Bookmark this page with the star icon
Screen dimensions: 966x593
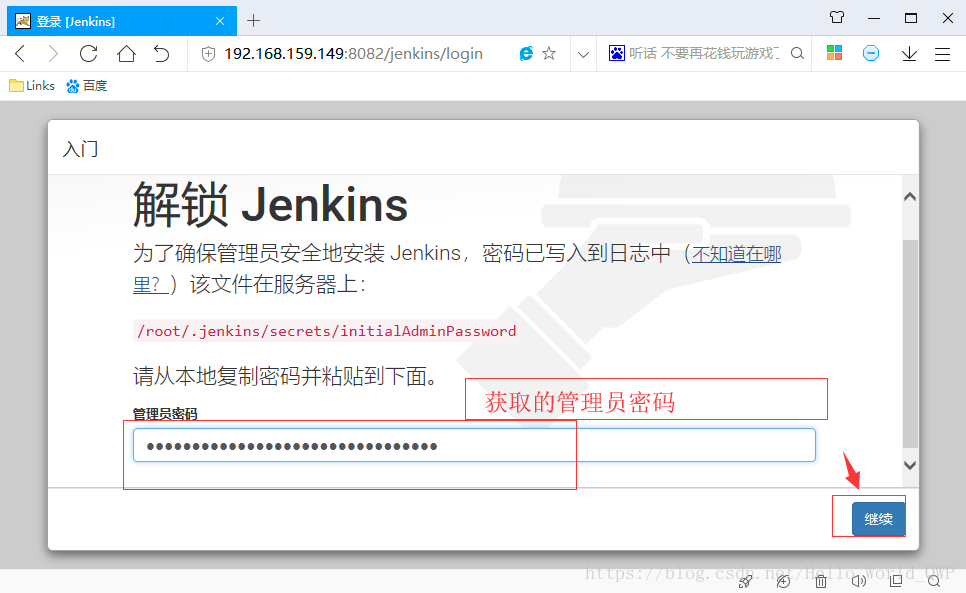[549, 54]
